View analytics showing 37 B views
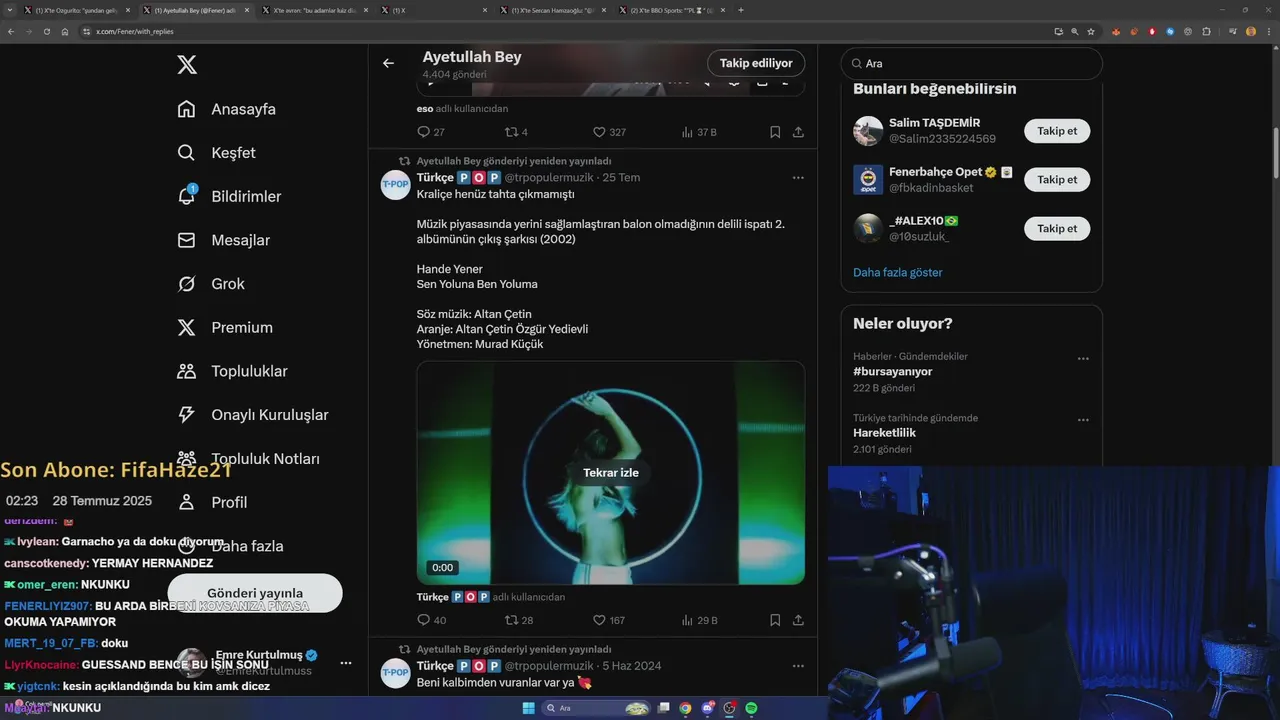 699,132
